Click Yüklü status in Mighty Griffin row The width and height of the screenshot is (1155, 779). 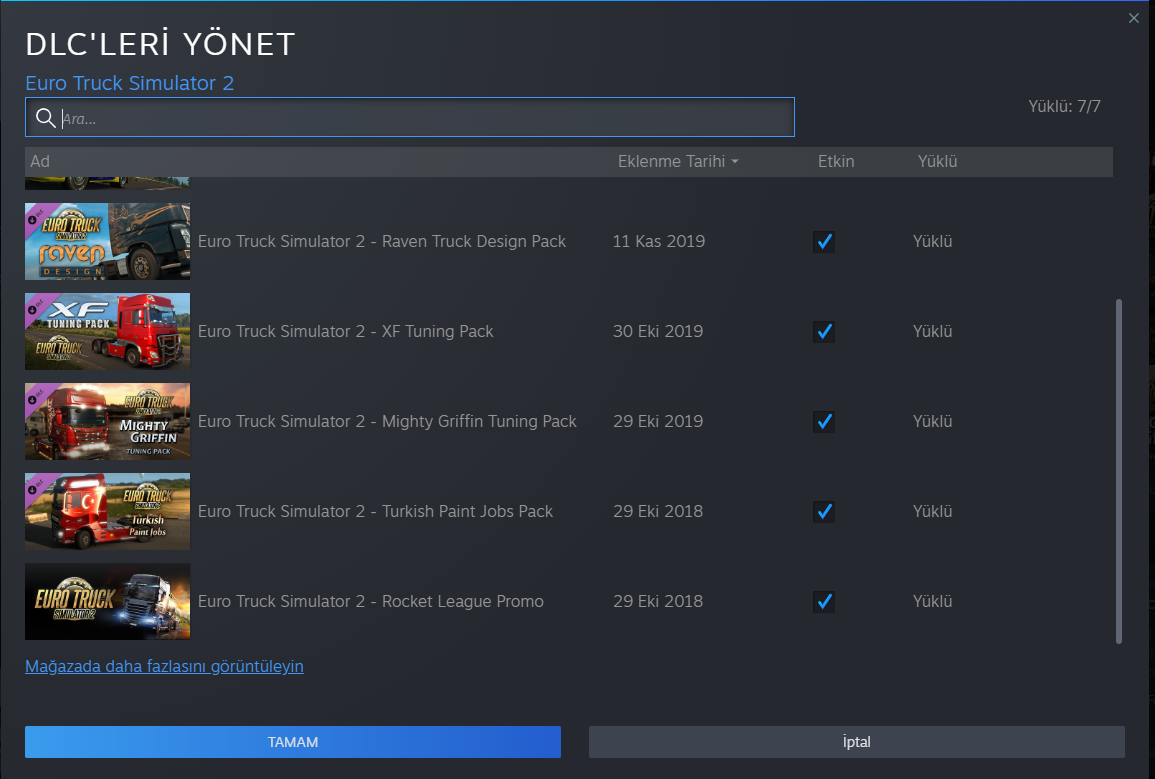click(x=933, y=421)
